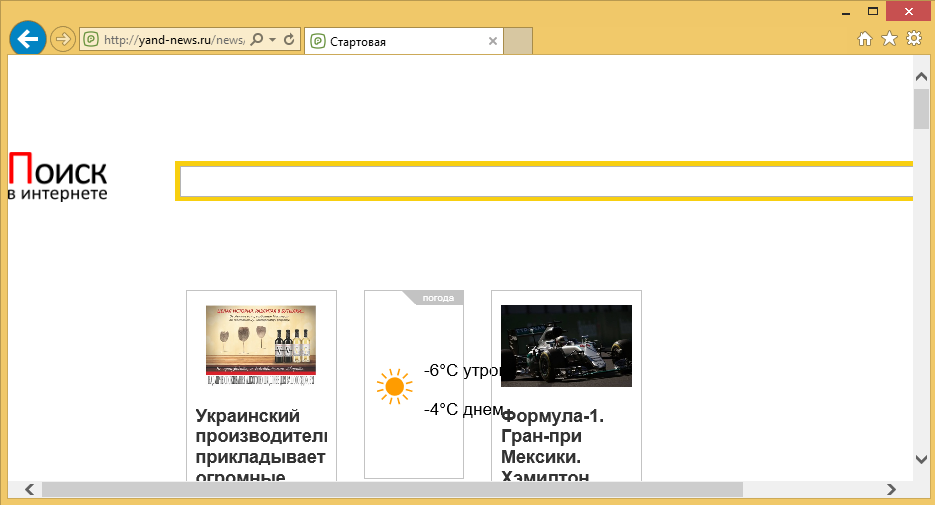
Task: Click the horizontal scrollbar left arrow
Action: pos(29,489)
